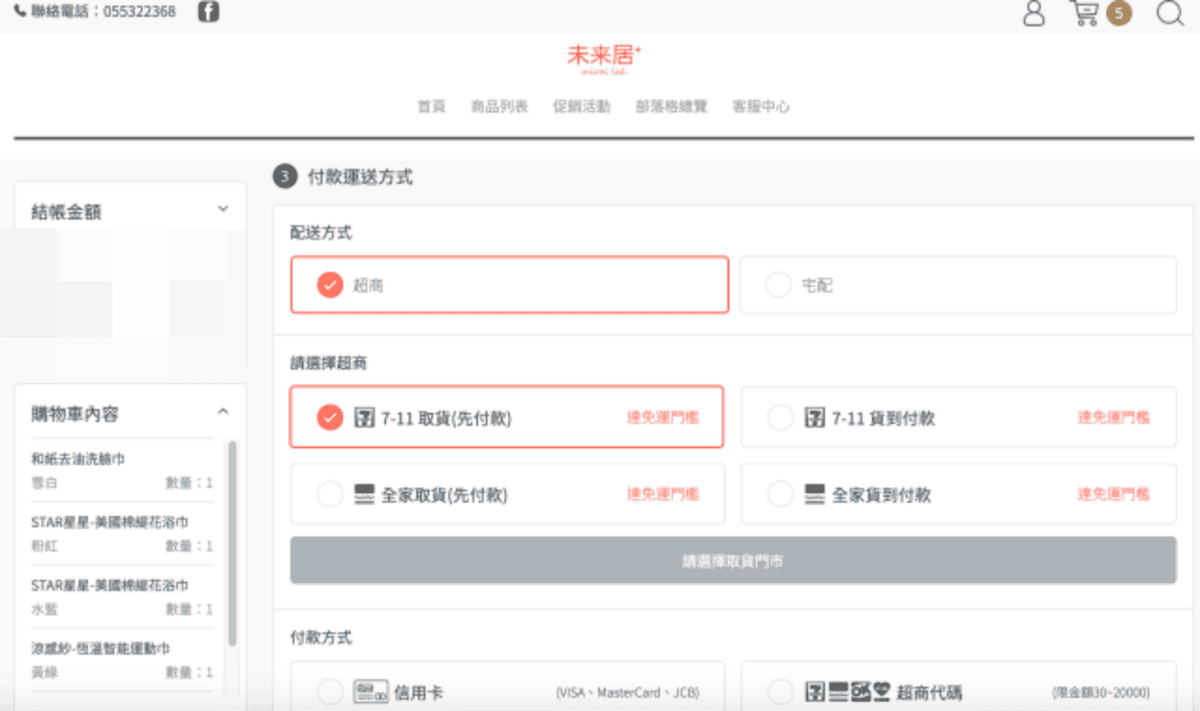Click the phone icon beside 聯絡電話
Screen dimensions: 1200x711
click(x=20, y=13)
